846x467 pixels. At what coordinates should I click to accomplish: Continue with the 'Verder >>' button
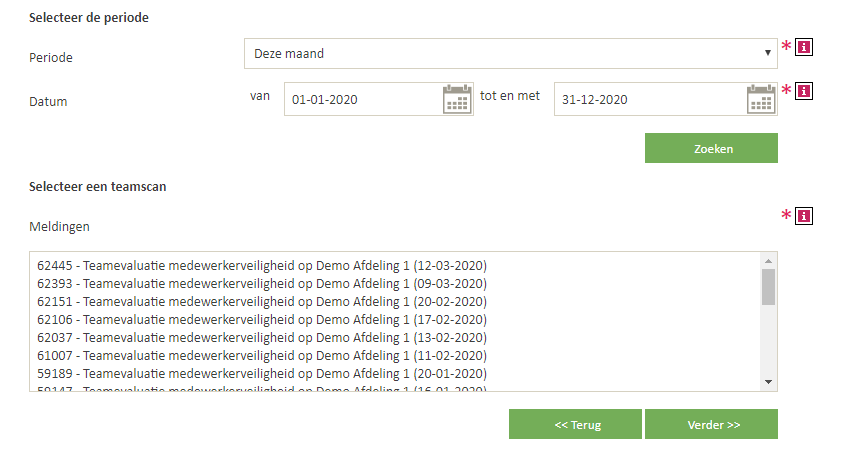(711, 424)
